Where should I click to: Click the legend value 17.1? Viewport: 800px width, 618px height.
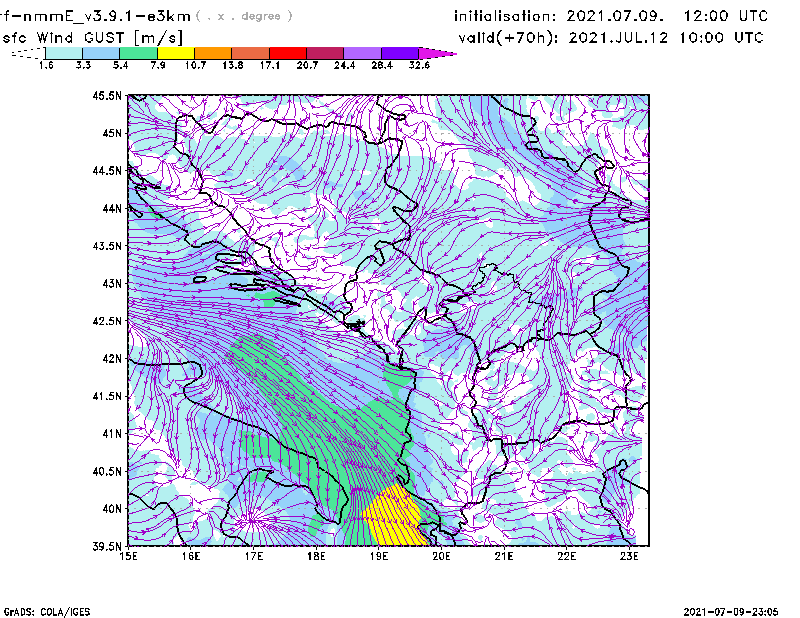(x=270, y=65)
